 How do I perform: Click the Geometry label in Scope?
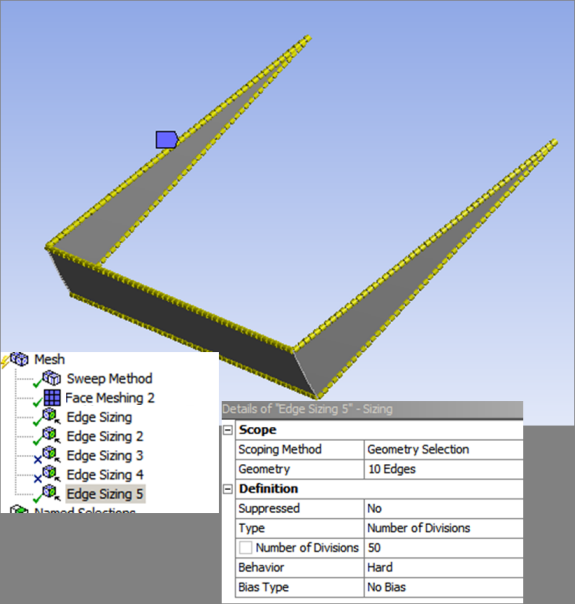264,469
